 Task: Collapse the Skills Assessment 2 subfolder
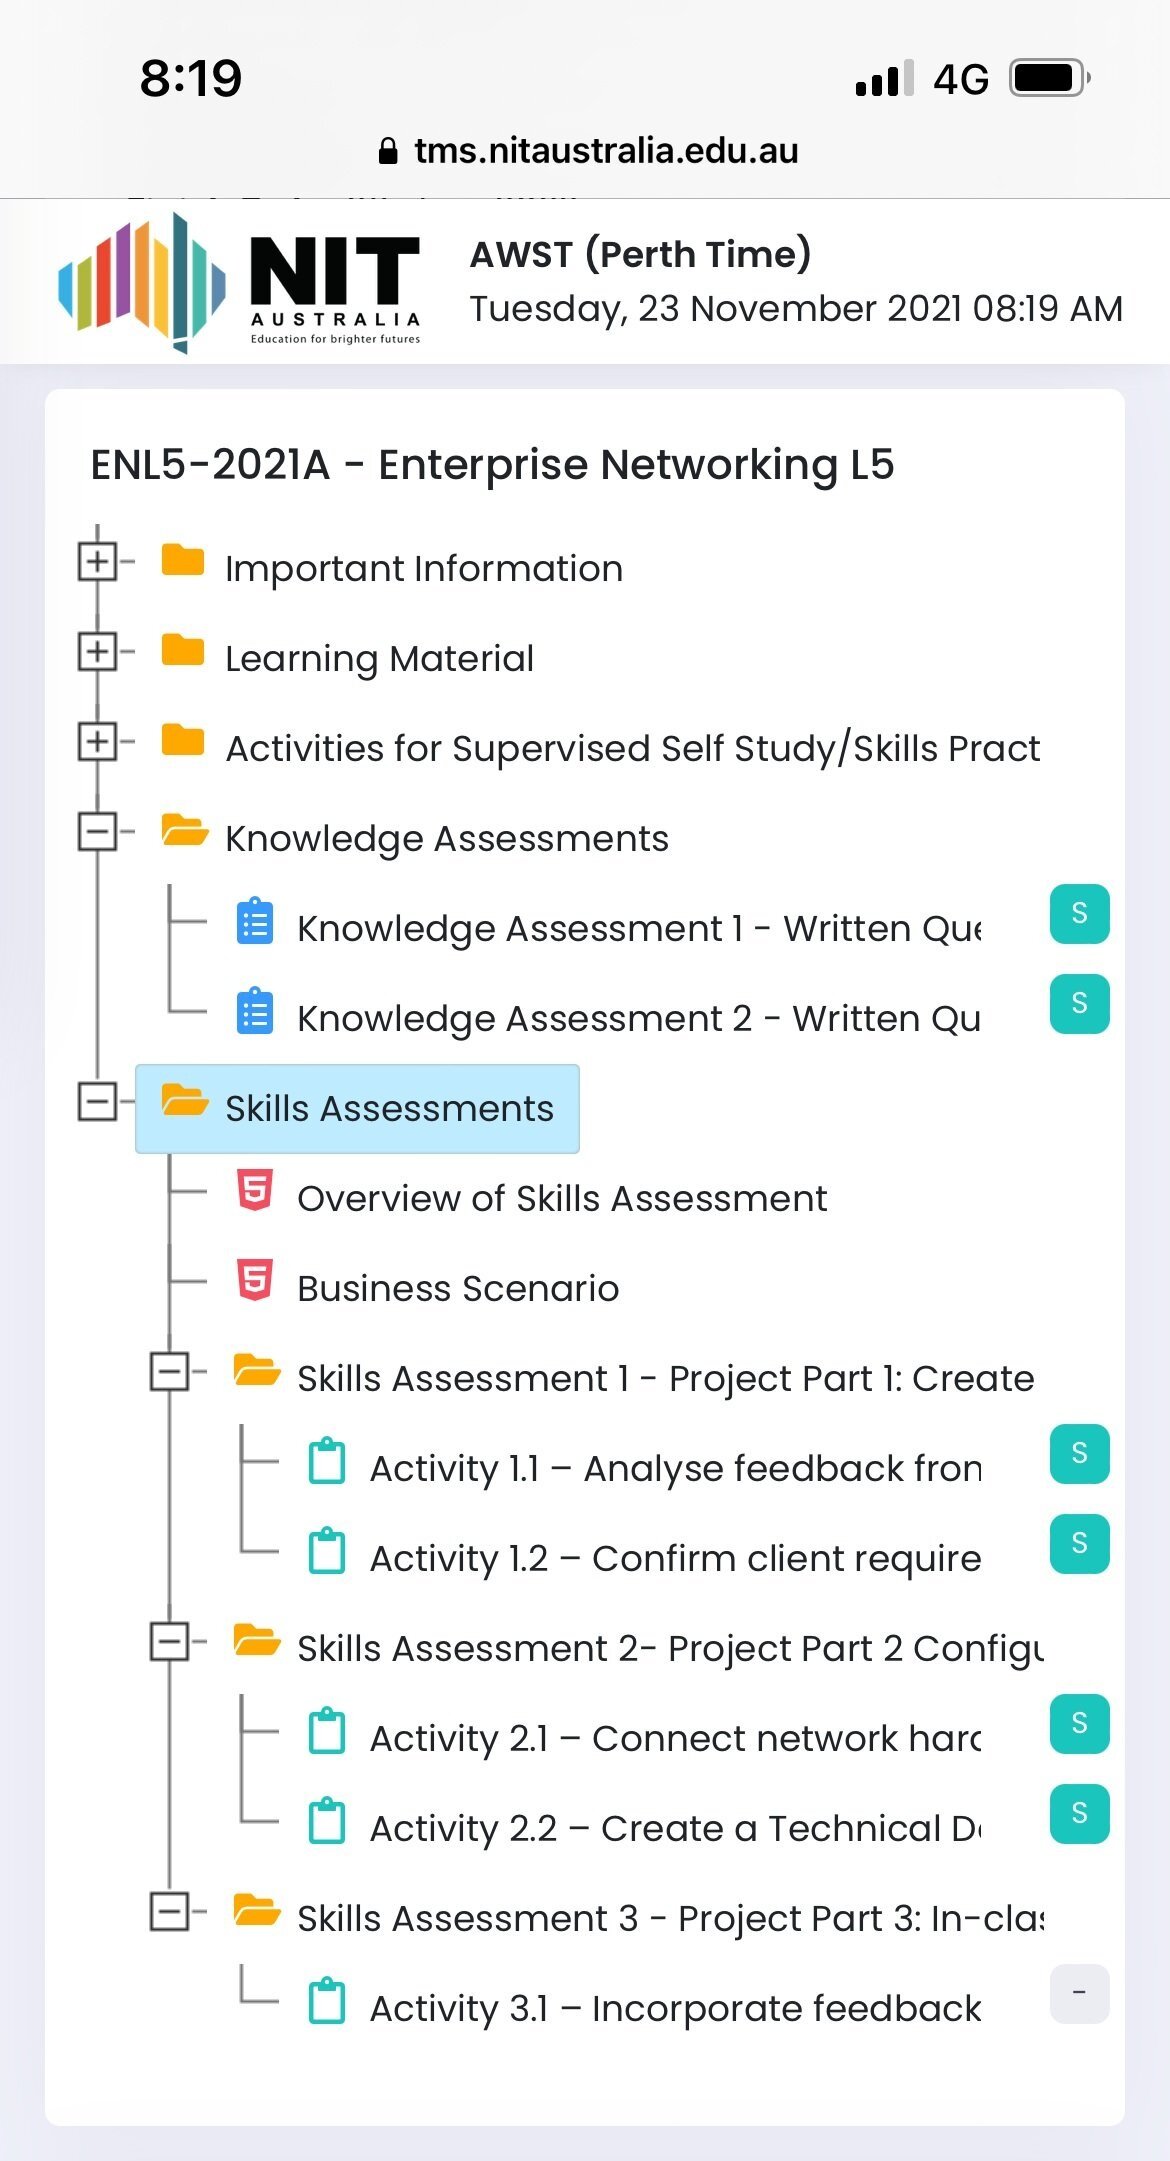(x=169, y=1642)
